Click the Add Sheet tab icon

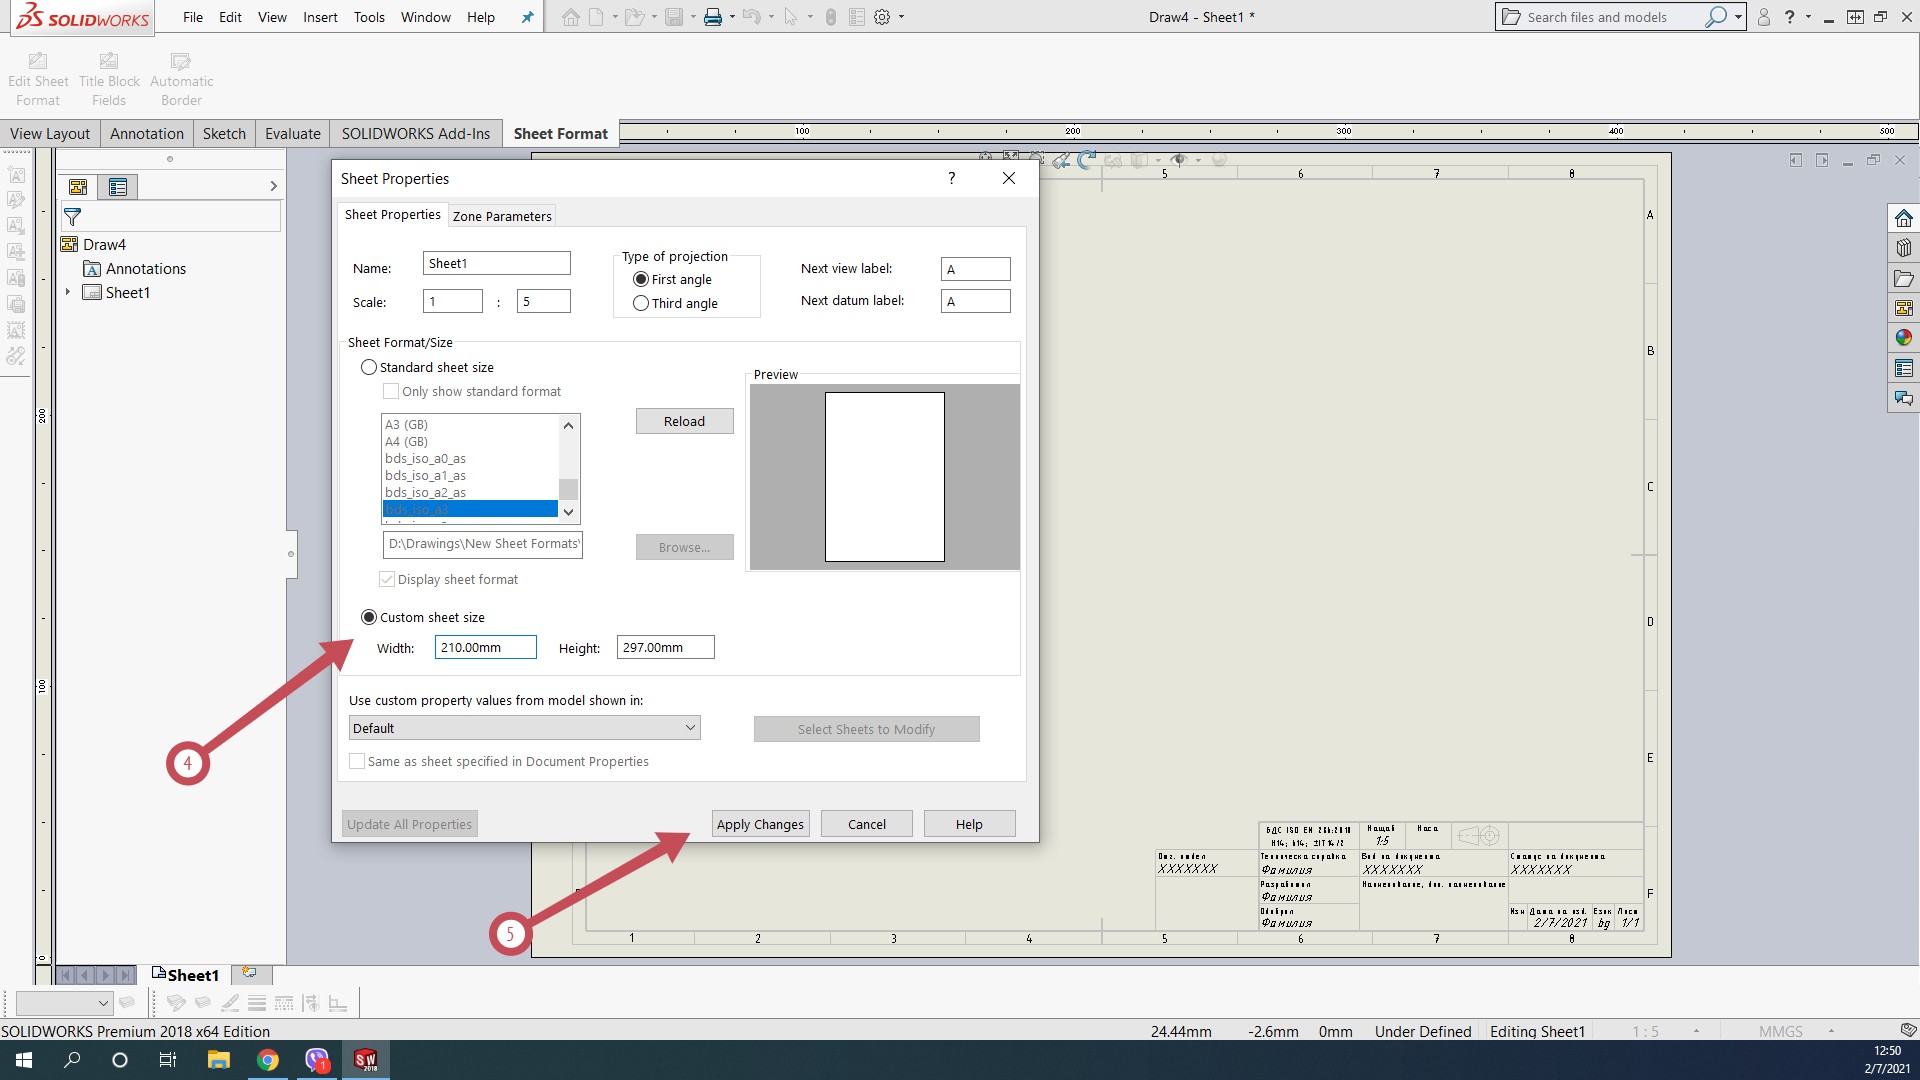click(249, 973)
